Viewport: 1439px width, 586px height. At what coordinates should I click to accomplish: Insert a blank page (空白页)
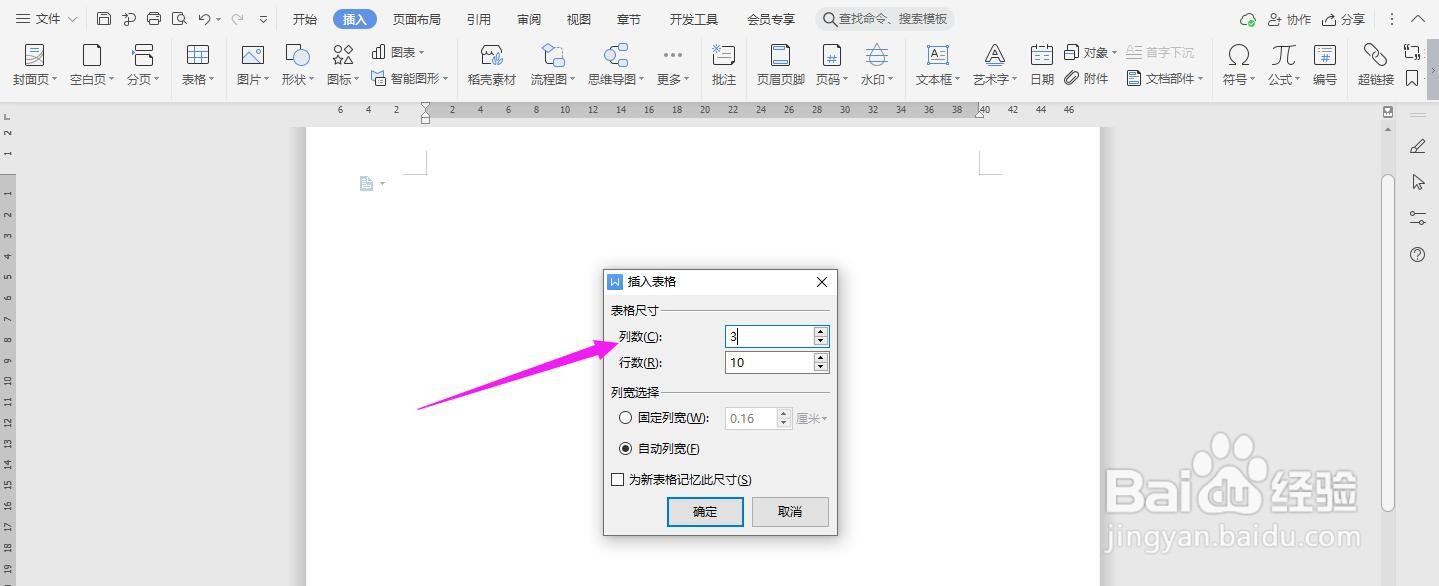click(x=92, y=65)
